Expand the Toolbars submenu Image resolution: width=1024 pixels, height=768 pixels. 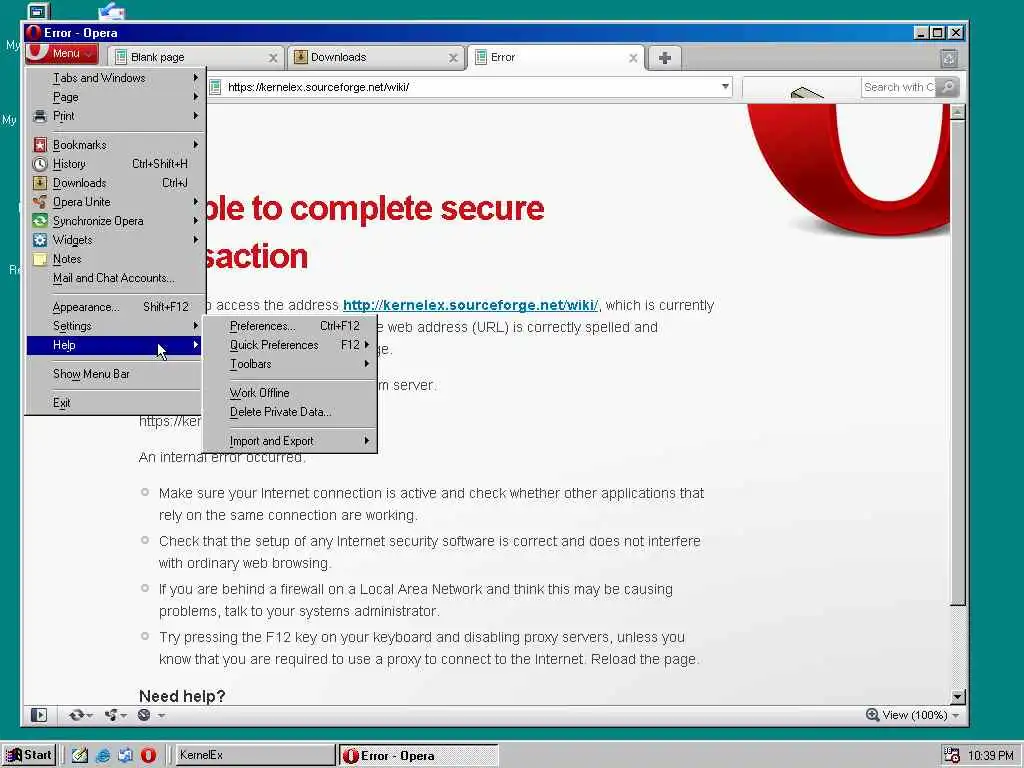[290, 364]
